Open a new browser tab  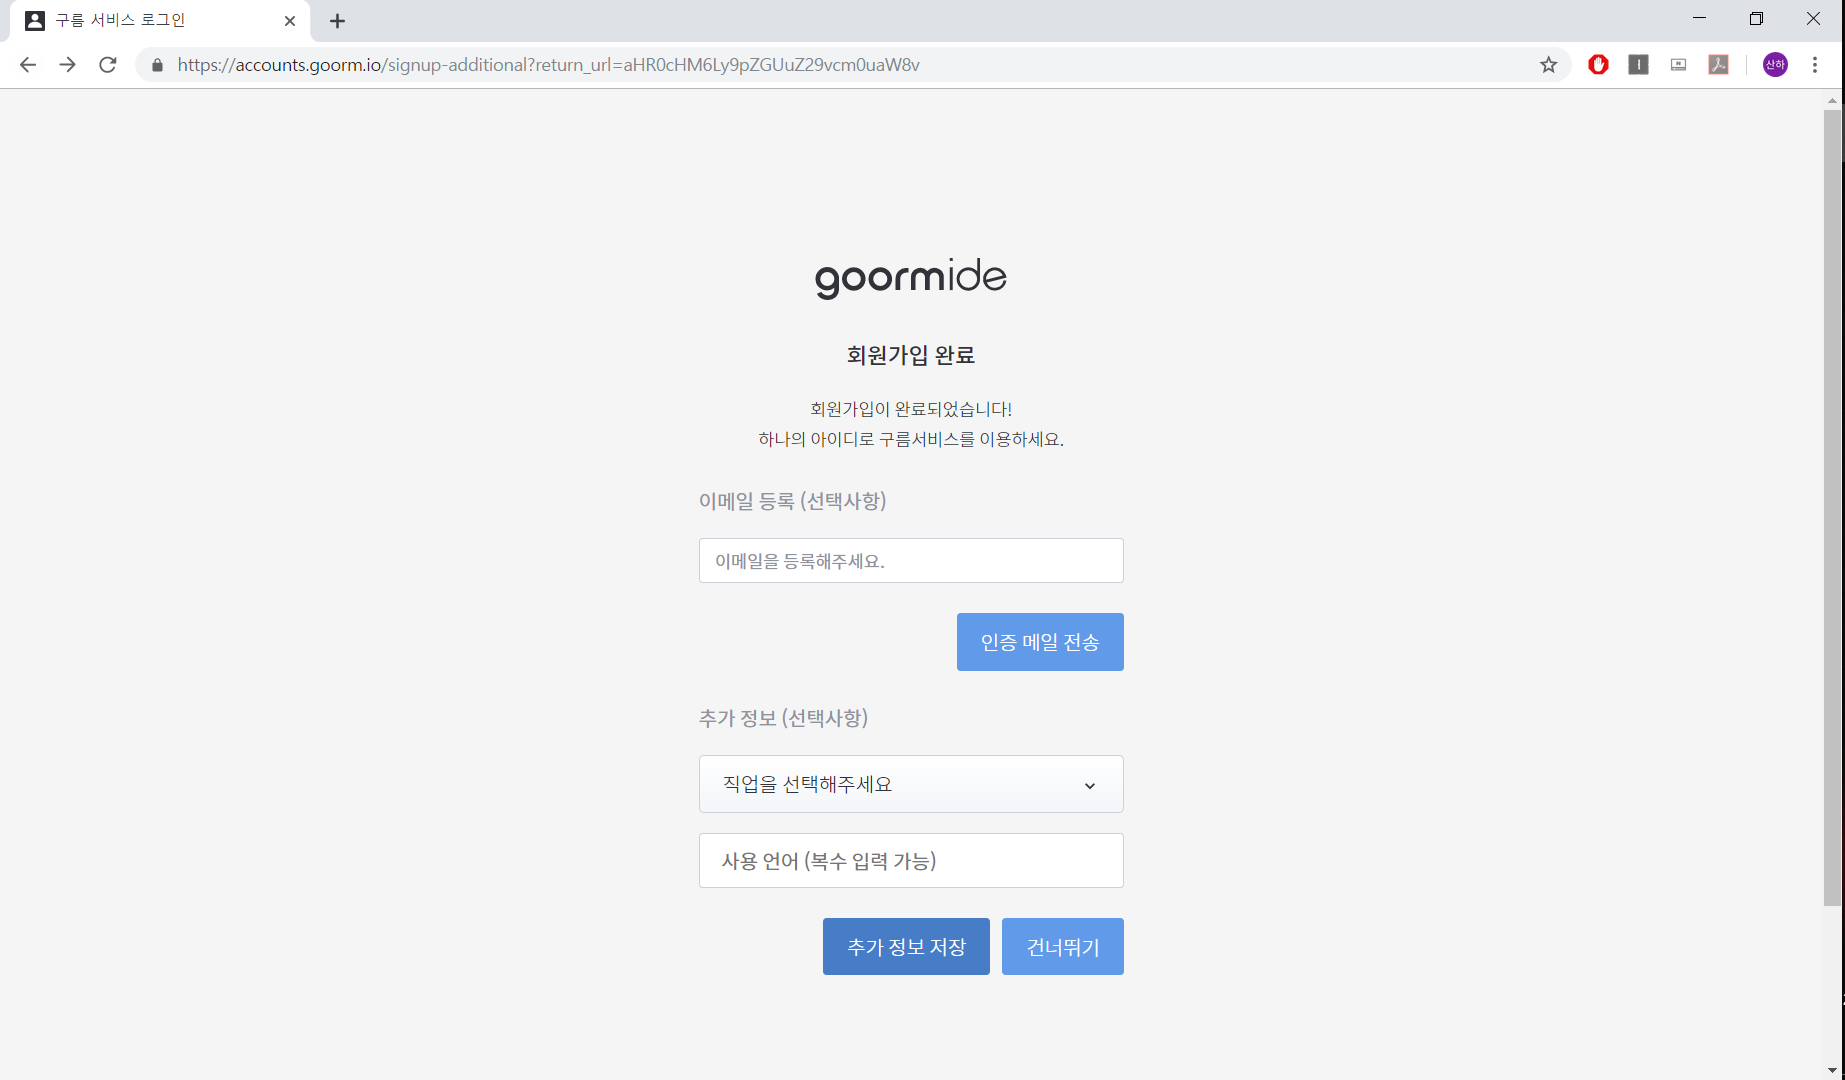(x=337, y=21)
